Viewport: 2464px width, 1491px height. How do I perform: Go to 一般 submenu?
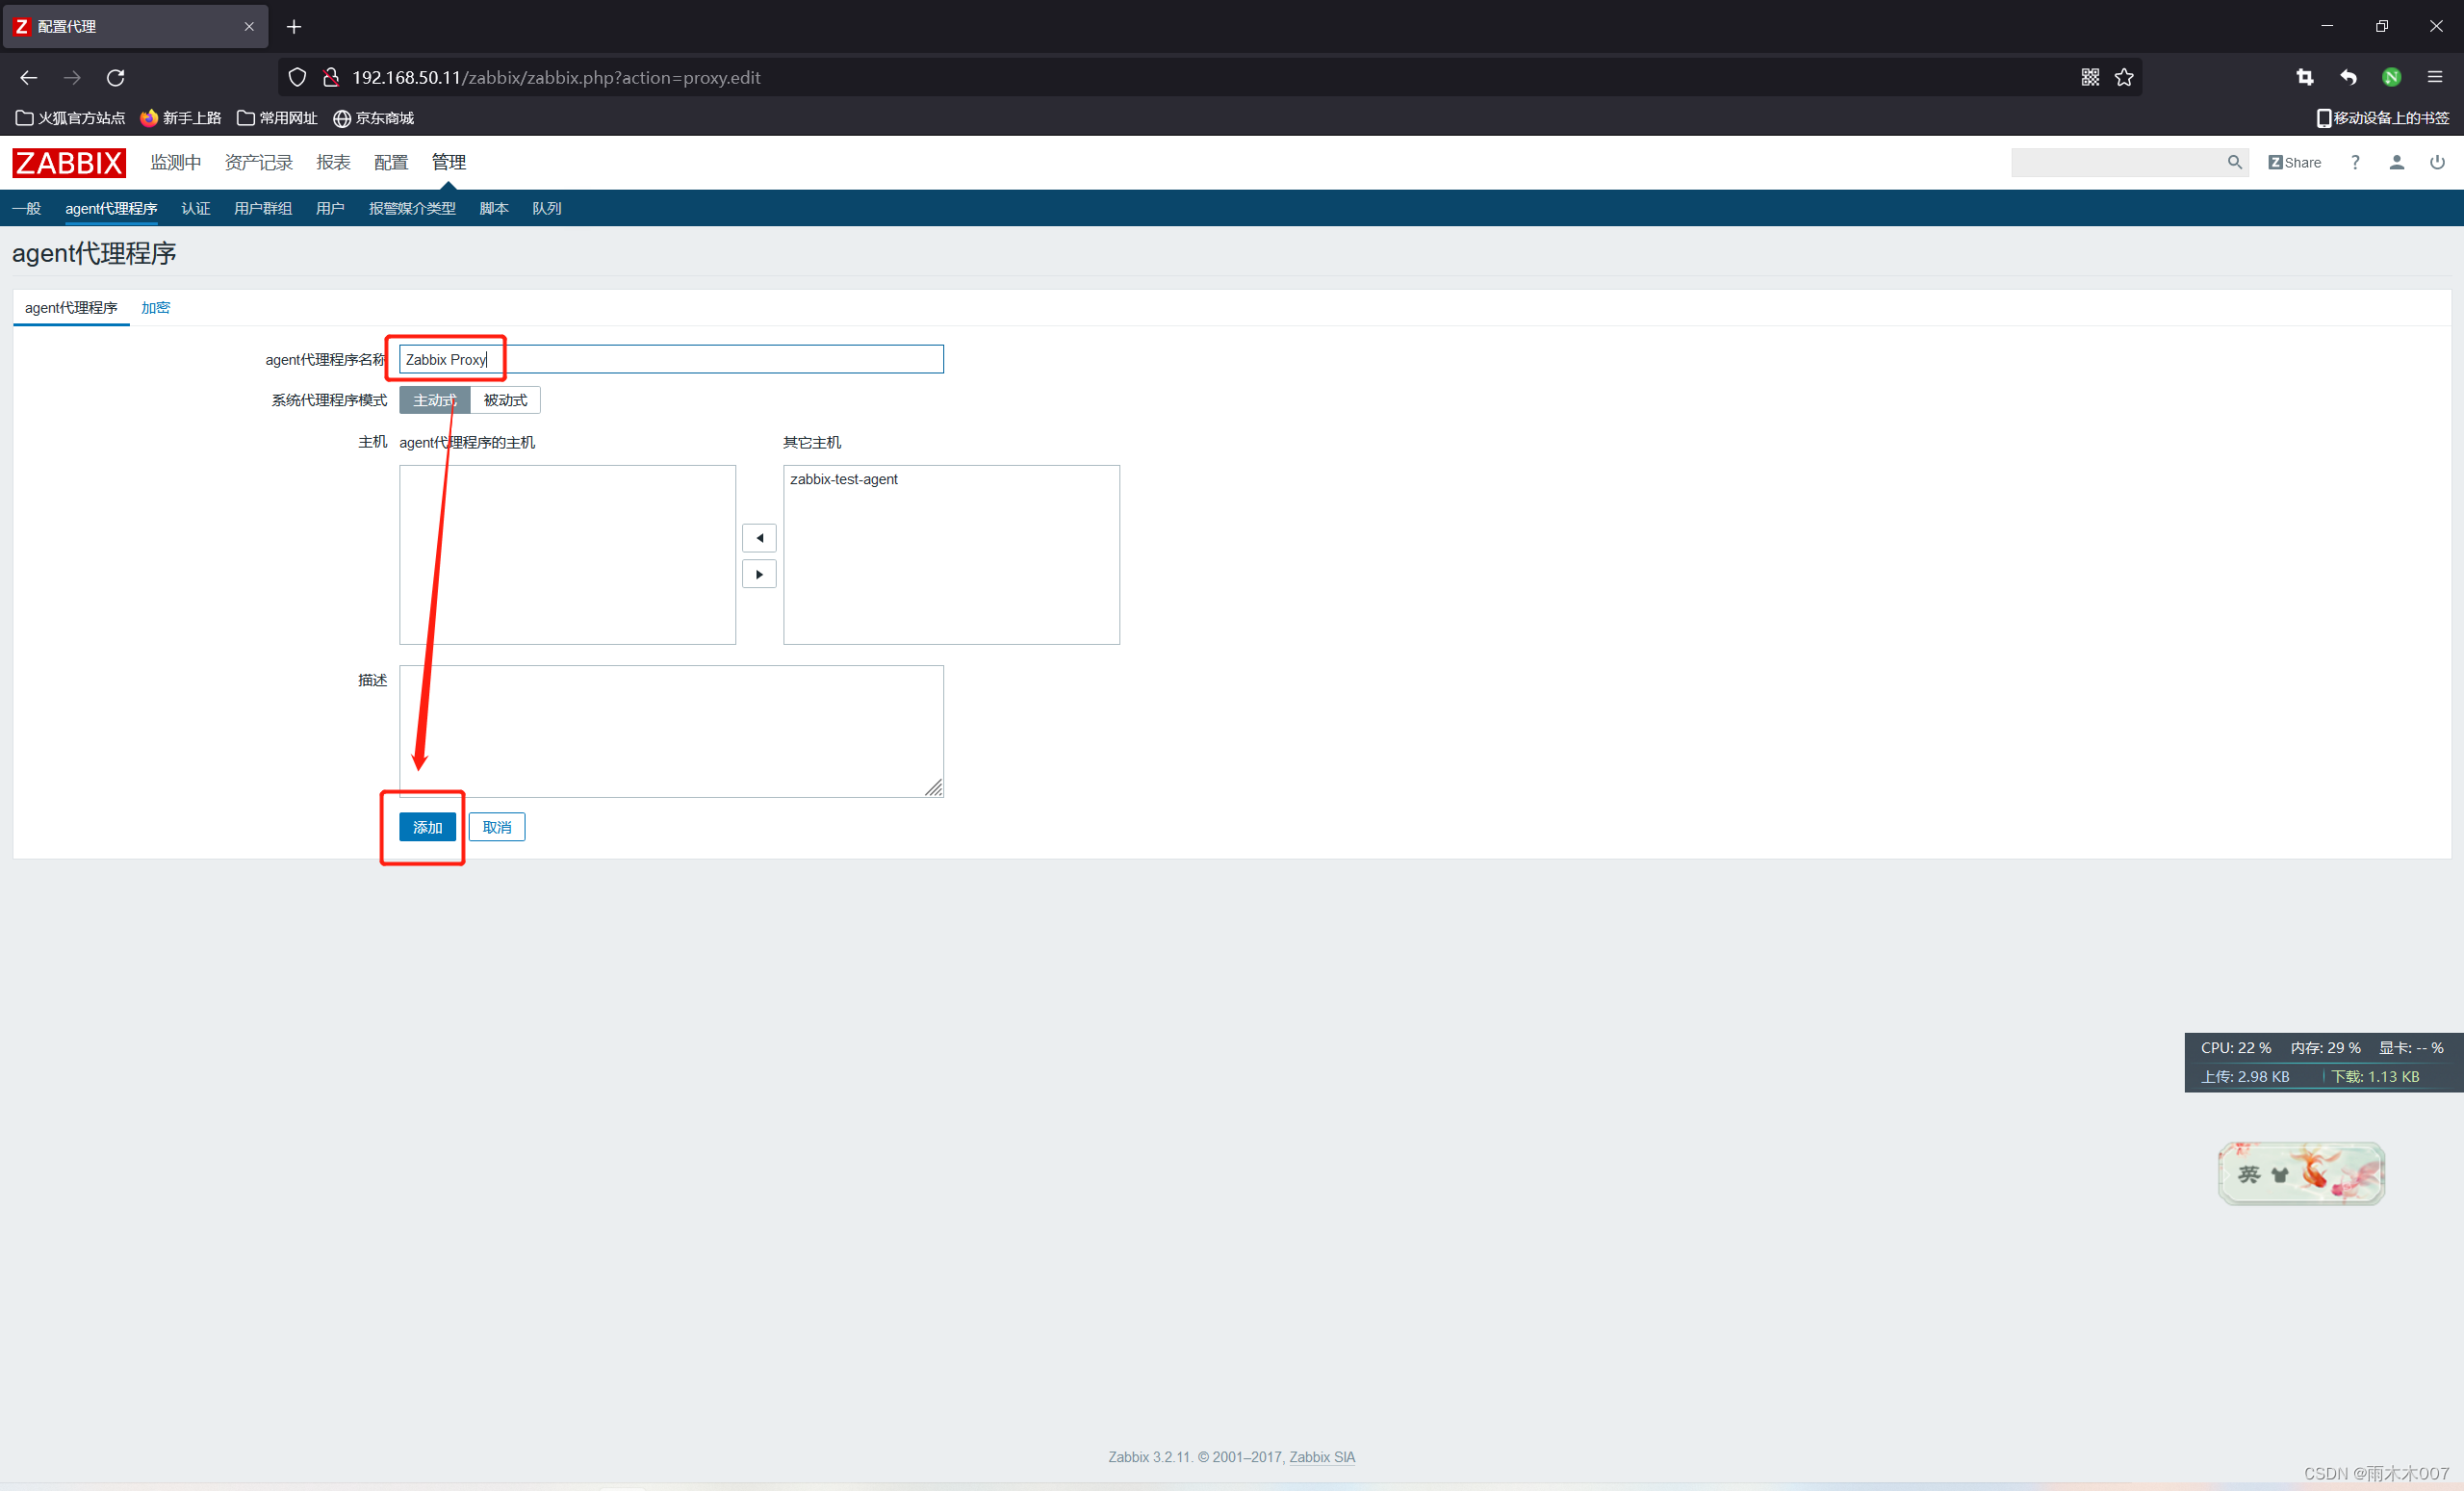coord(27,208)
